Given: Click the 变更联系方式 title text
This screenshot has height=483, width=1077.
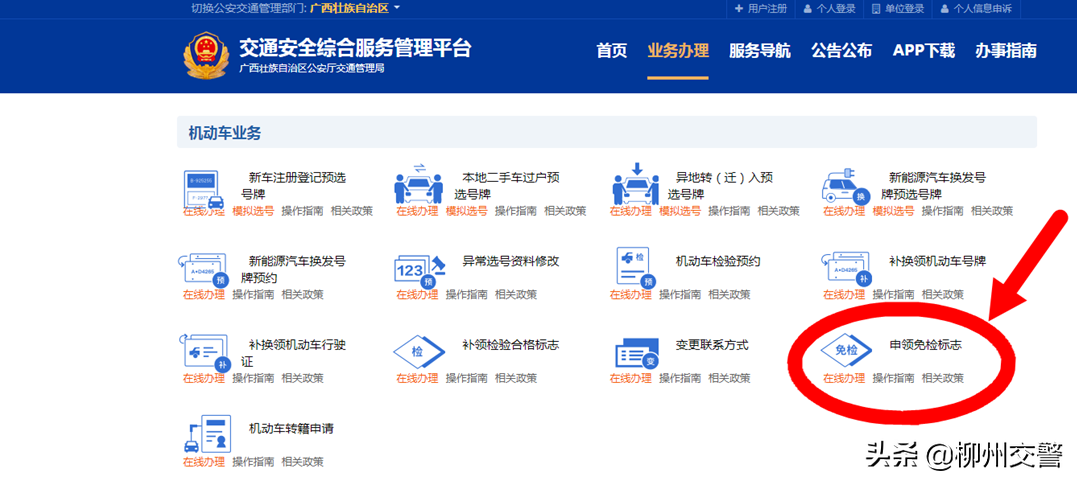Looking at the screenshot, I should pyautogui.click(x=712, y=345).
